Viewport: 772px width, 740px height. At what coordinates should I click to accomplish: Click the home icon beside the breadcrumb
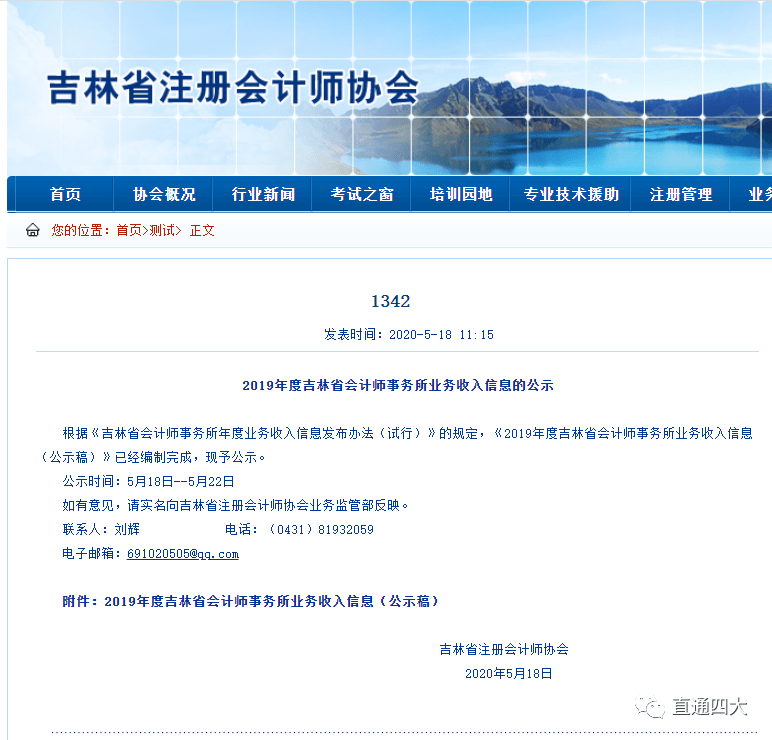32,230
